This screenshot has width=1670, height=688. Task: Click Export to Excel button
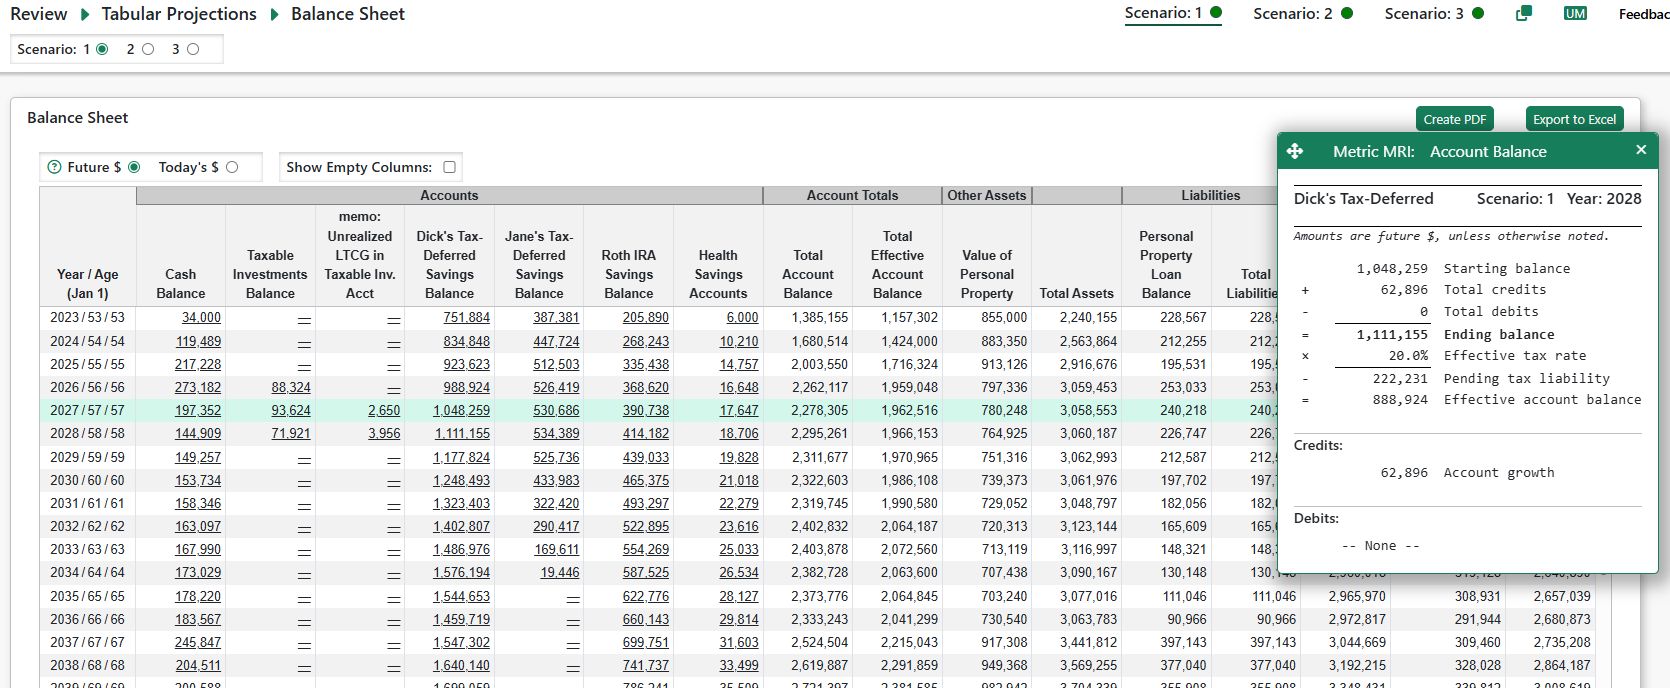pos(1574,119)
